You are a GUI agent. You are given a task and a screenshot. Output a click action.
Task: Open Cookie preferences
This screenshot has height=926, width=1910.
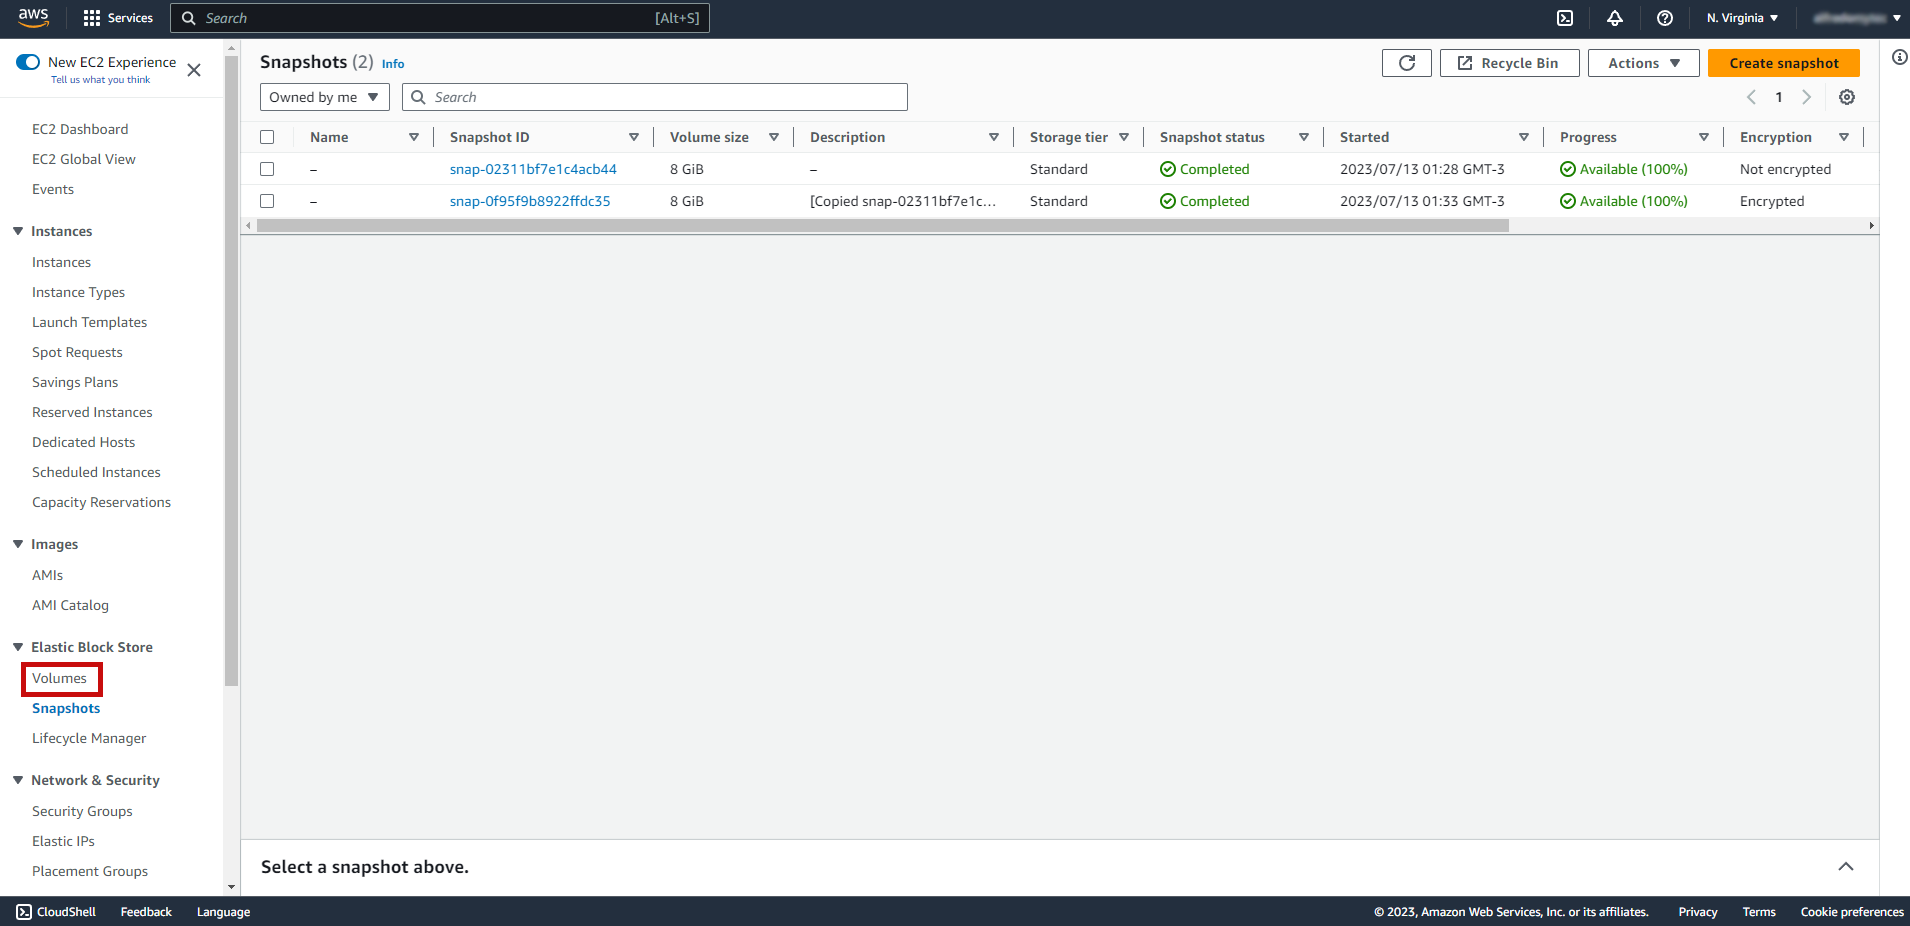[1852, 912]
